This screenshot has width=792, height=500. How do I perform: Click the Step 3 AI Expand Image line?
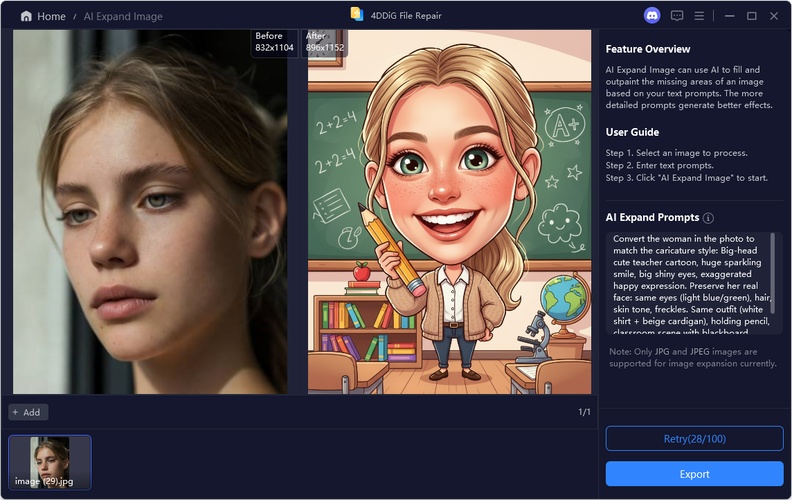pos(686,178)
